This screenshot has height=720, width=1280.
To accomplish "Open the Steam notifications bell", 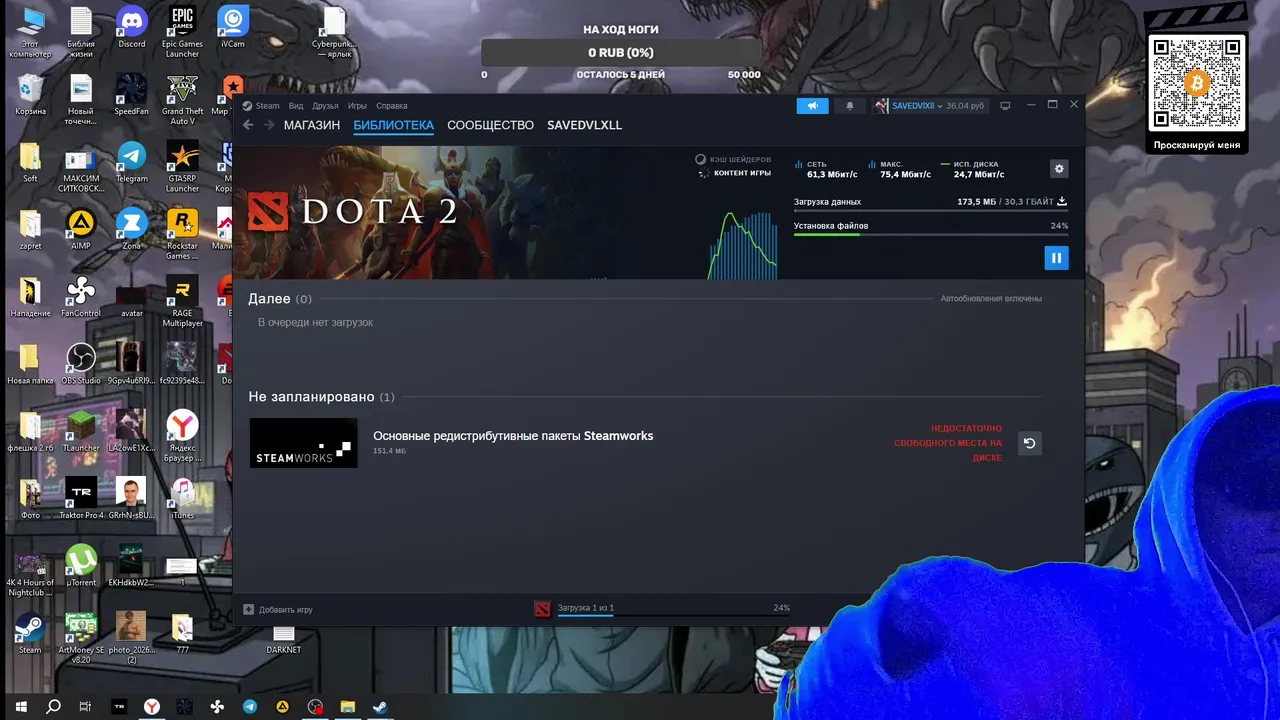I will pos(850,106).
